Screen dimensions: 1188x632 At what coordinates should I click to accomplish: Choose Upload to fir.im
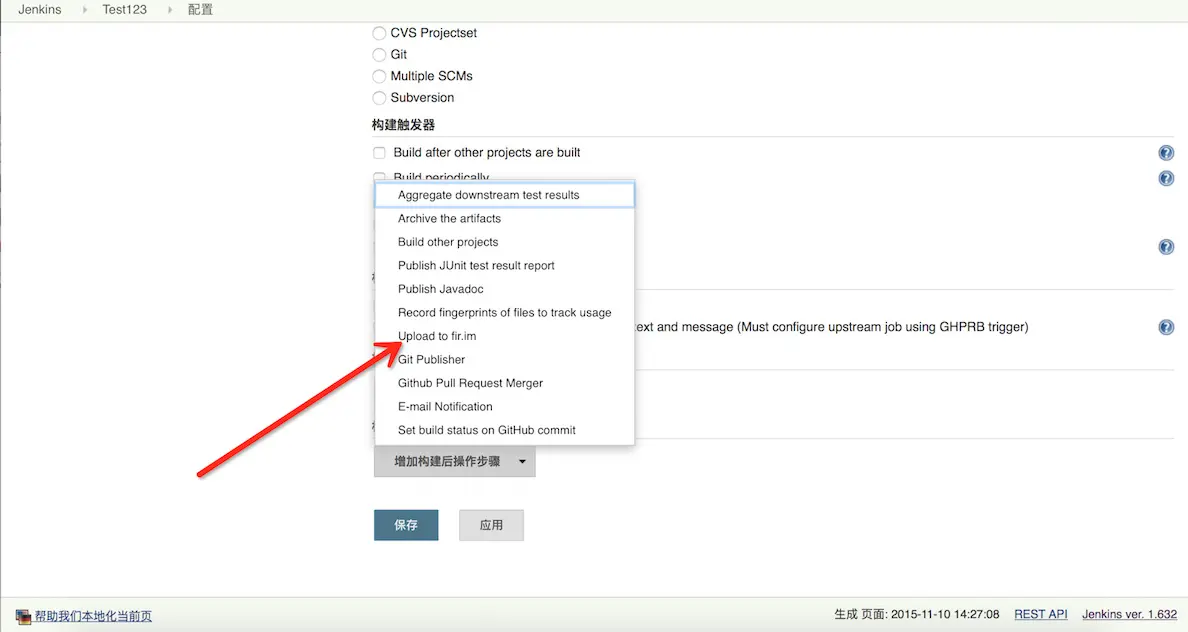(x=505, y=336)
